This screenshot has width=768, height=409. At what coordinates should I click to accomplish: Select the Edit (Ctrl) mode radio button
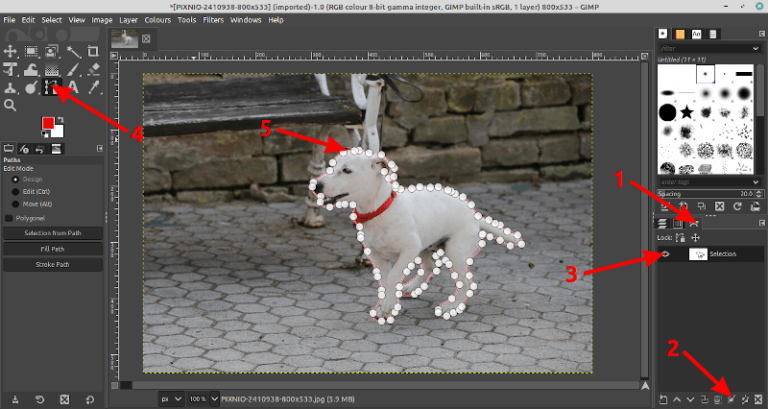(14, 190)
